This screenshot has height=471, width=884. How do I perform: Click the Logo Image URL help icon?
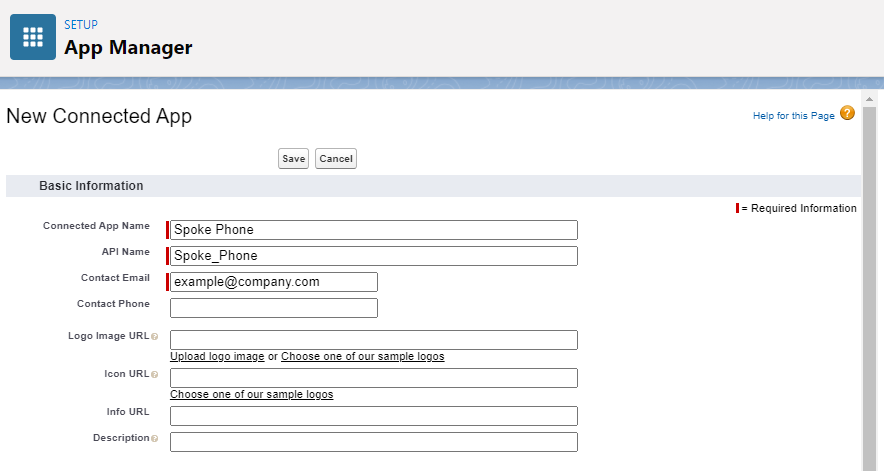pyautogui.click(x=154, y=337)
